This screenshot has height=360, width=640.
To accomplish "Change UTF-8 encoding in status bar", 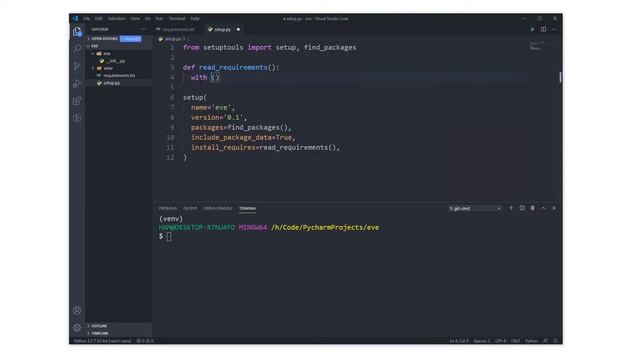I will point(500,341).
